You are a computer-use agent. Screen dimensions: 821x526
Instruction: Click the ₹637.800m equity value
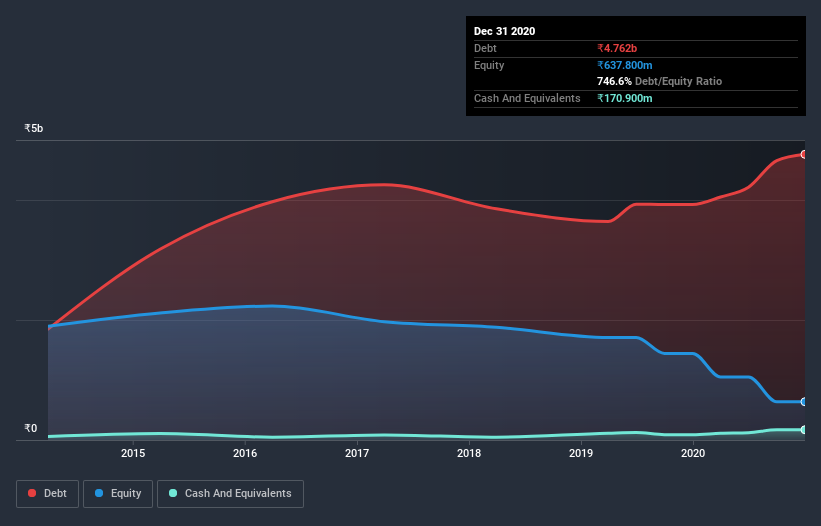tap(625, 65)
